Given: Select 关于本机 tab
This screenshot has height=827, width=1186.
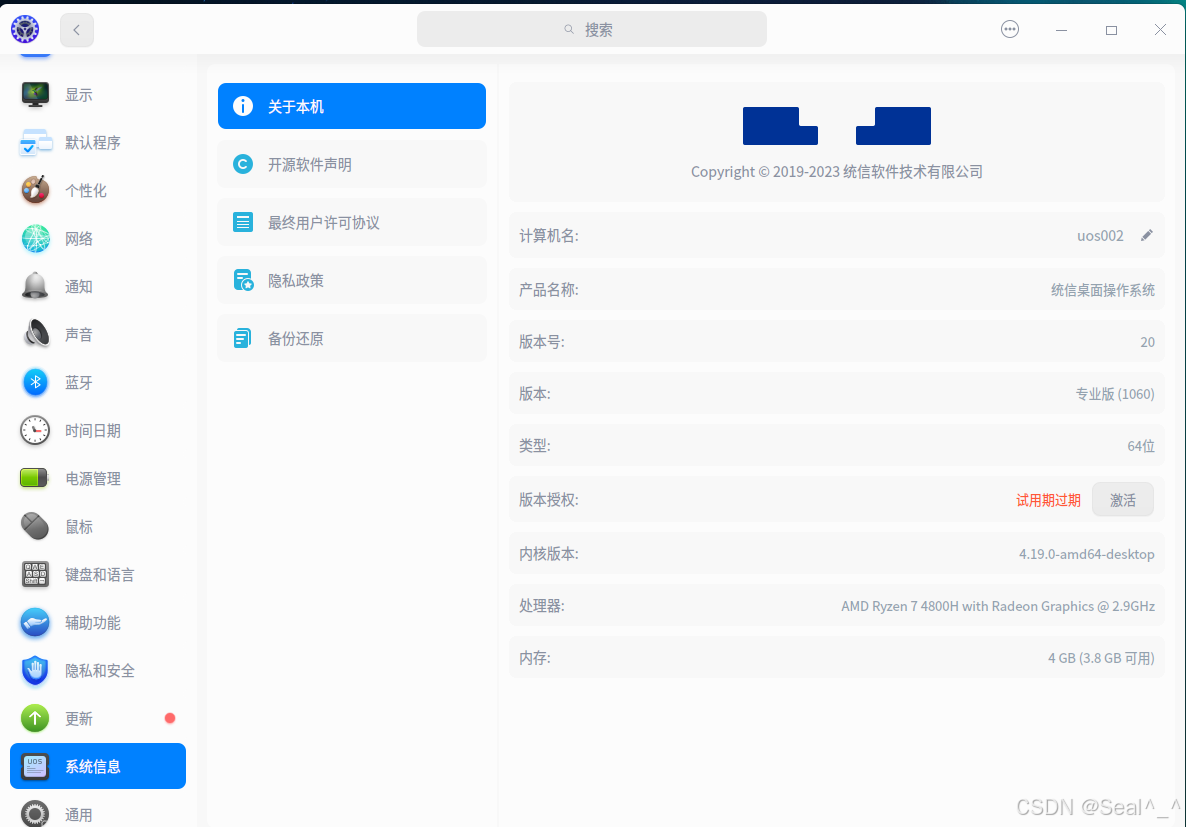Looking at the screenshot, I should pyautogui.click(x=352, y=106).
